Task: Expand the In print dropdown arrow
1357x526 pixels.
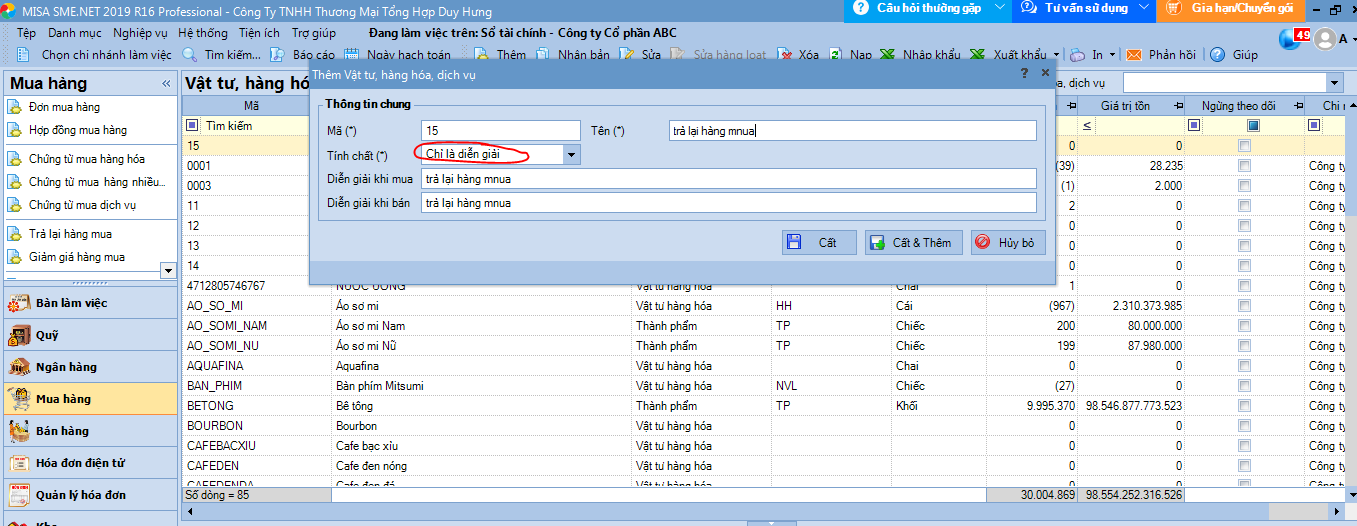Action: (x=1113, y=55)
